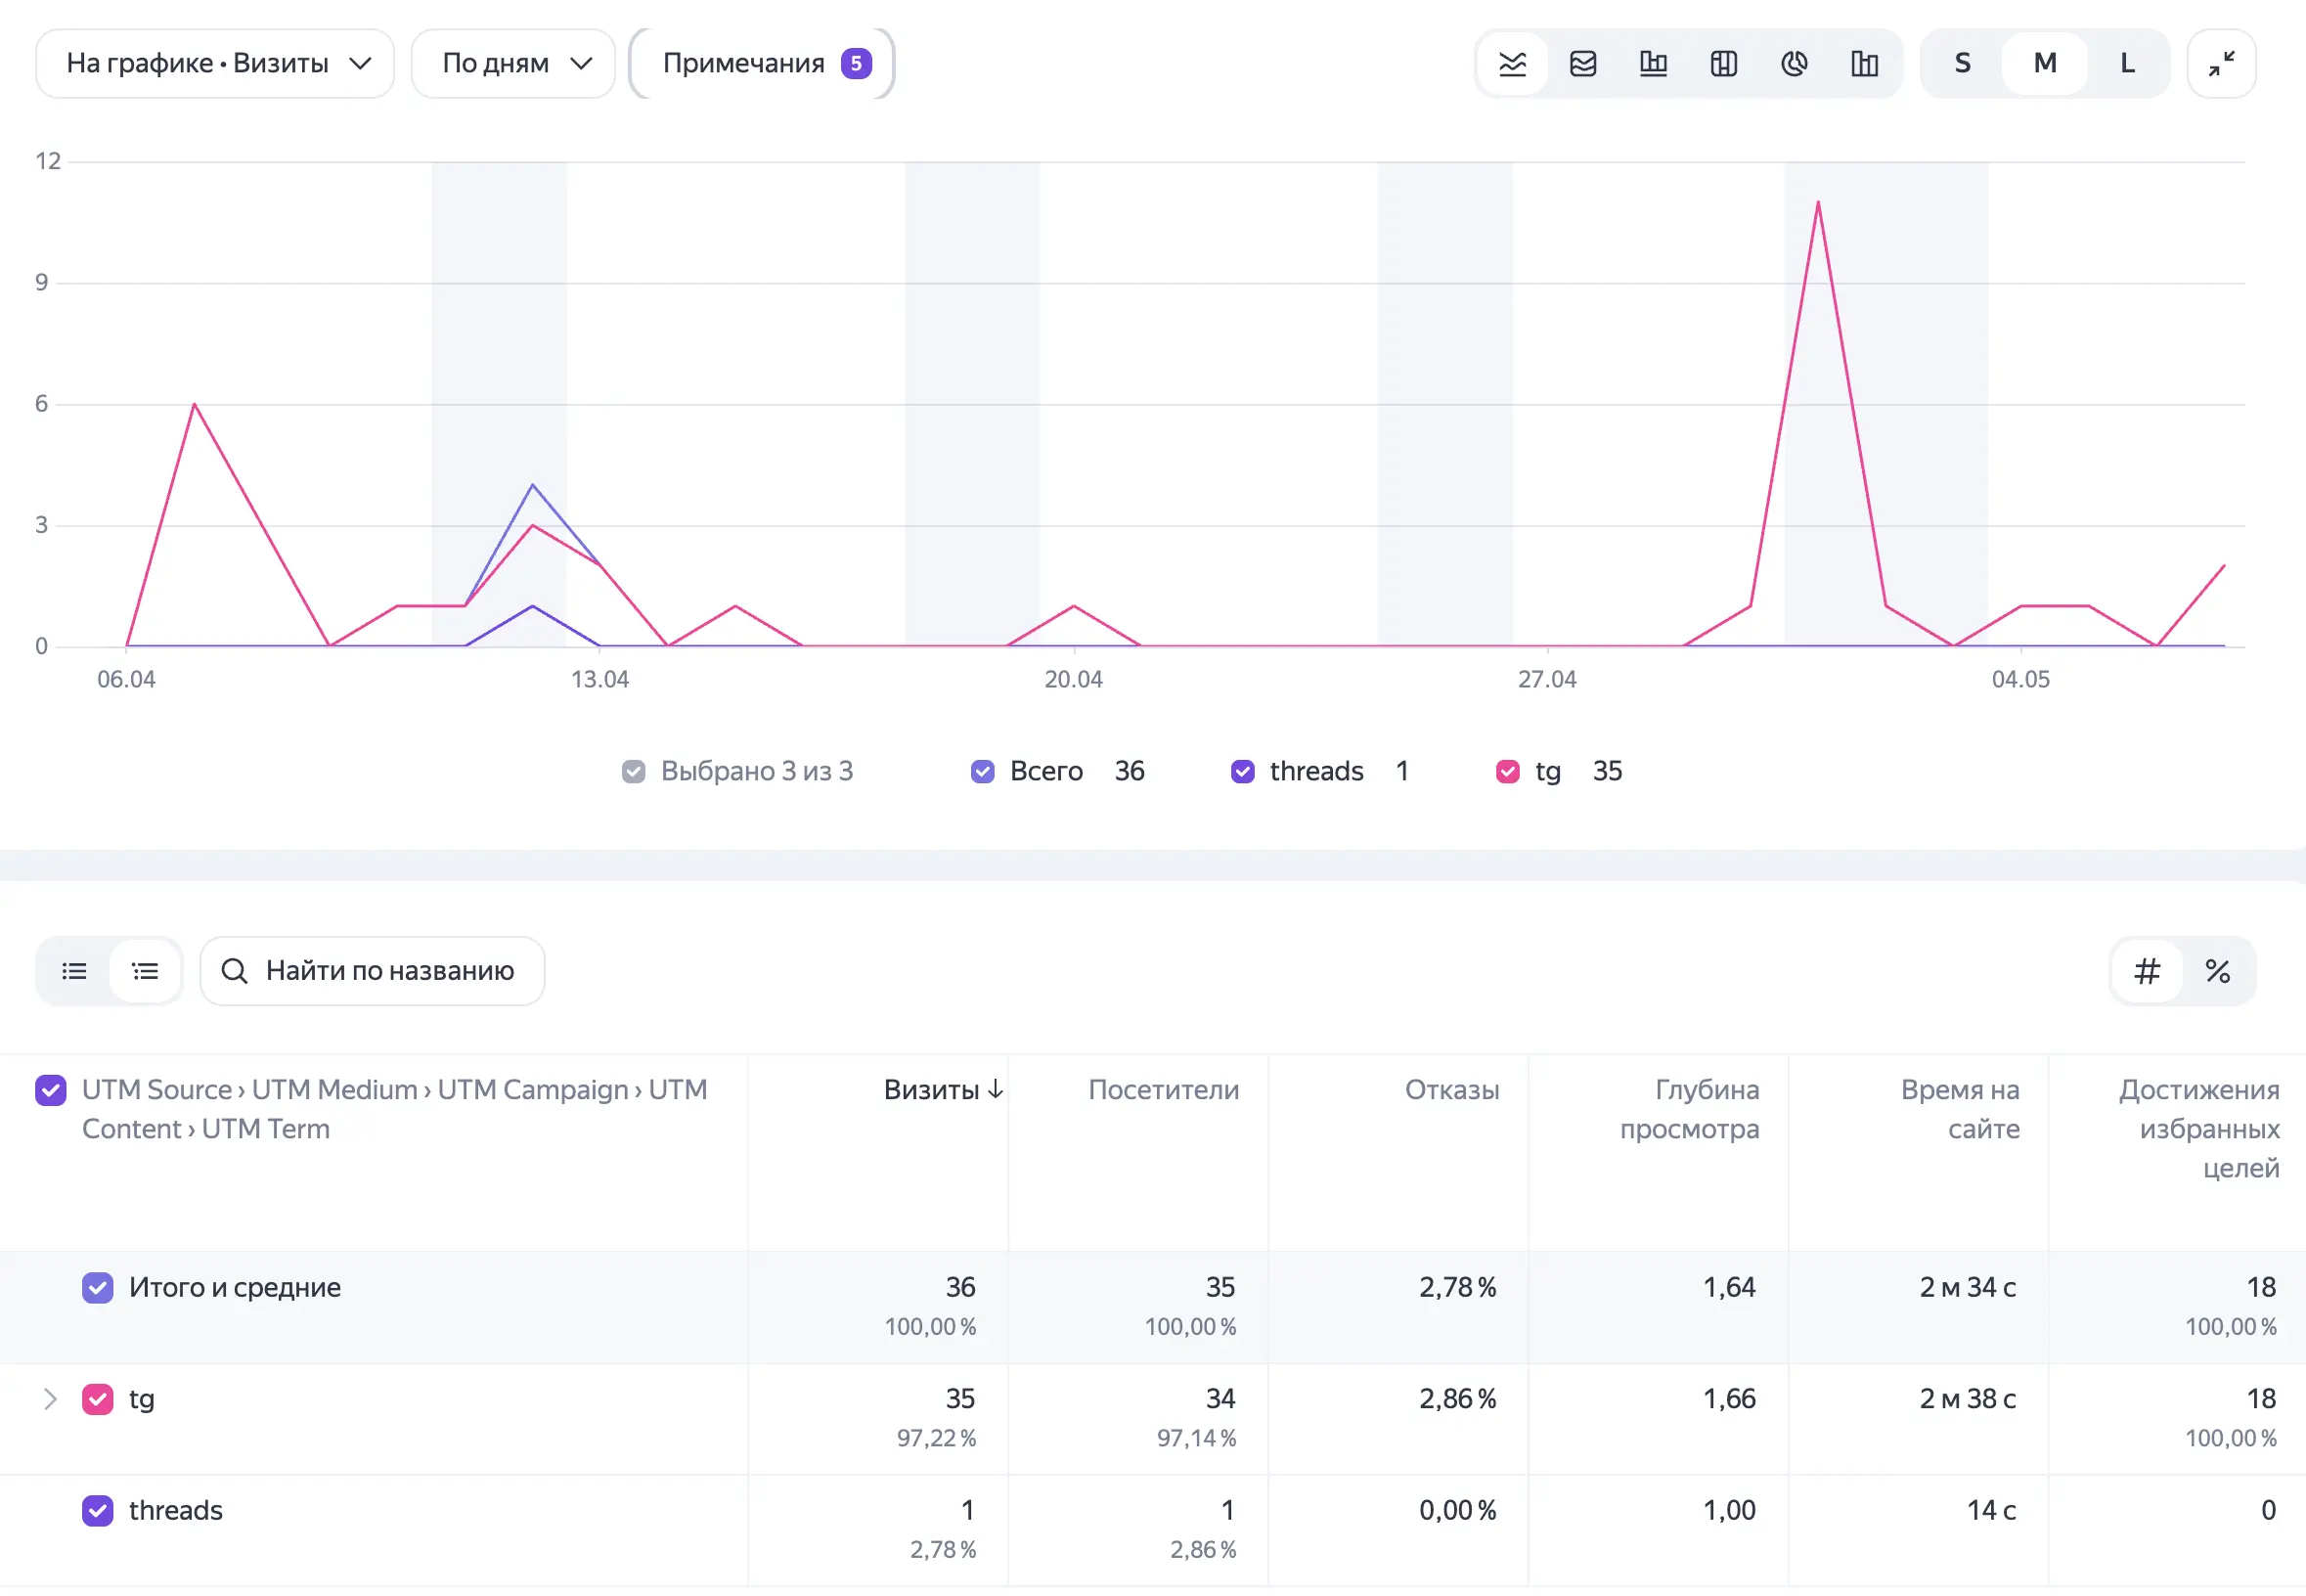Expand the tg row chevron
2306x1596 pixels.
click(50, 1398)
